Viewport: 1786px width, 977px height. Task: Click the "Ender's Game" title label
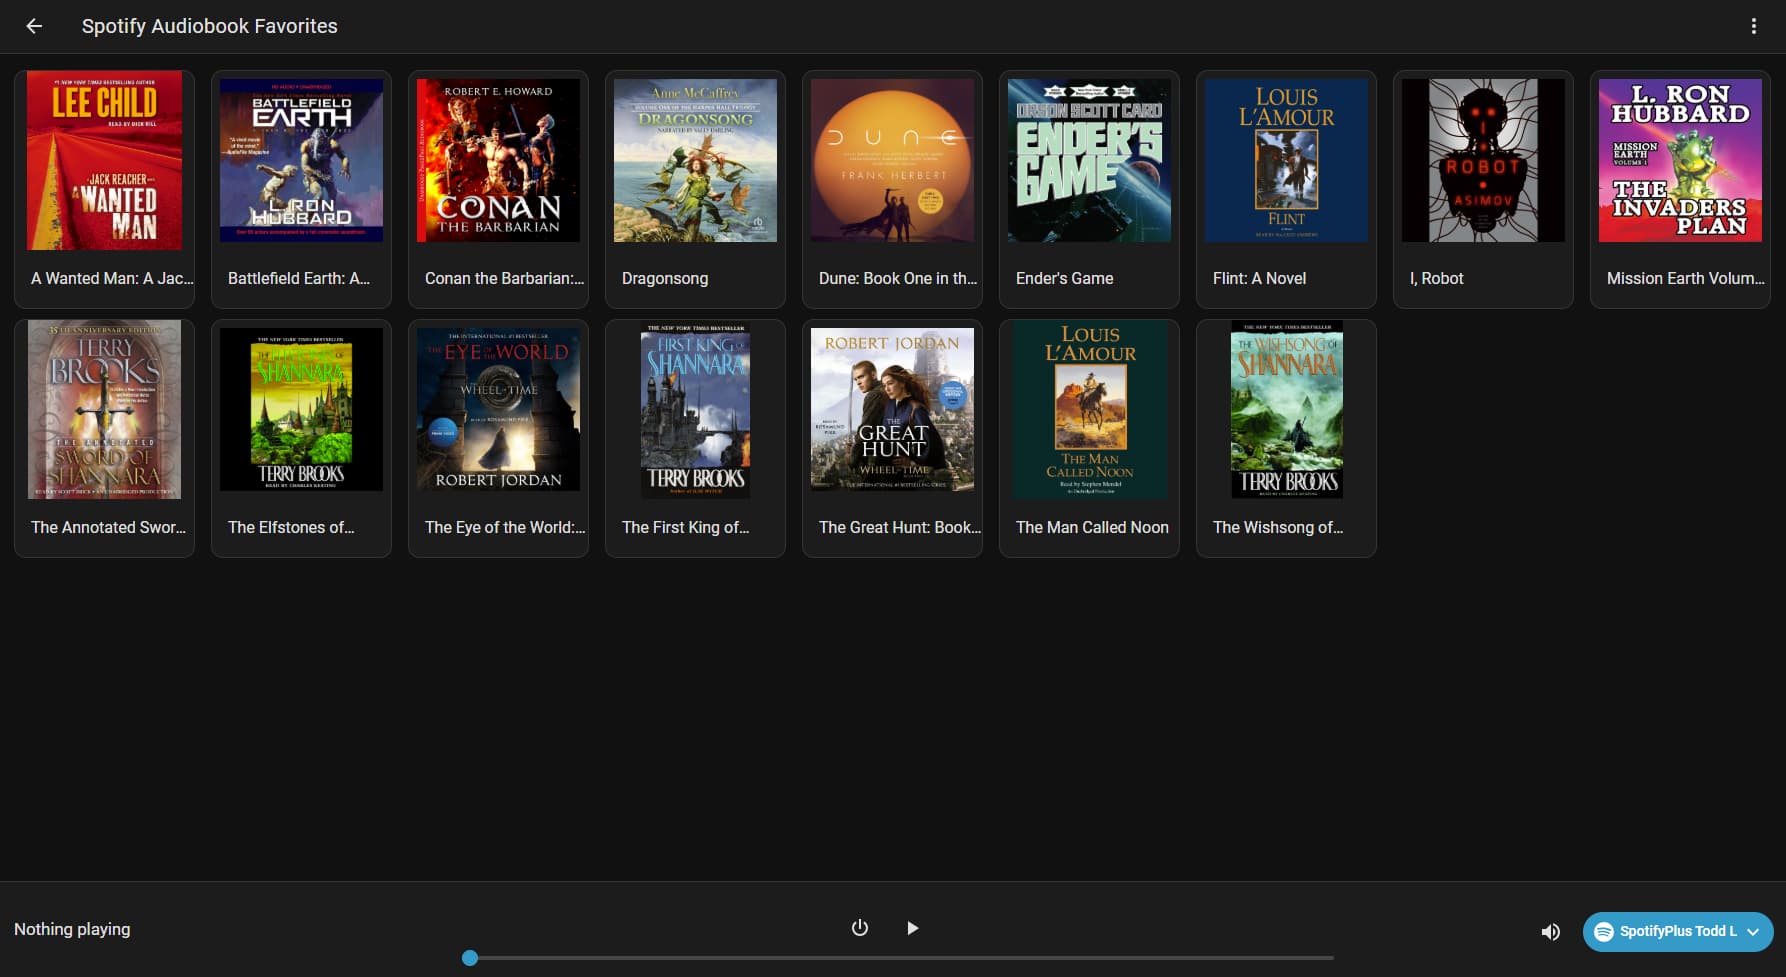click(x=1064, y=278)
